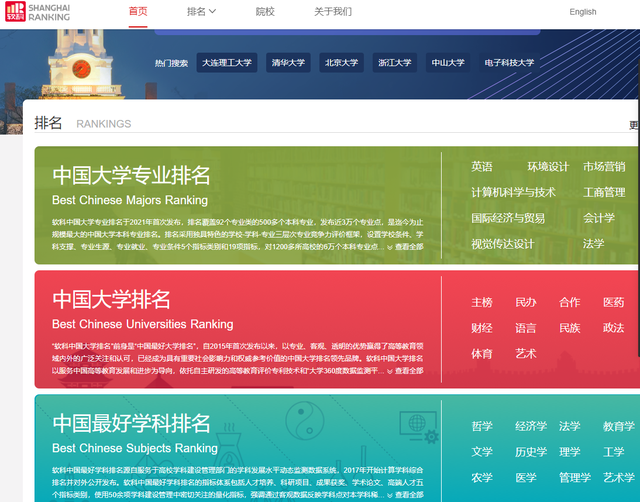Search hot keyword 北京大学
Viewport: 640px width, 502px height.
tap(341, 63)
